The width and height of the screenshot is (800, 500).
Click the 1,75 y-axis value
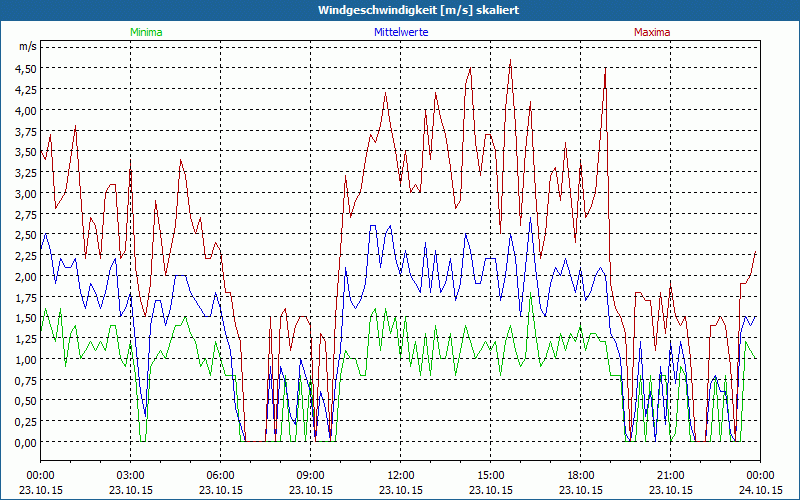click(26, 297)
